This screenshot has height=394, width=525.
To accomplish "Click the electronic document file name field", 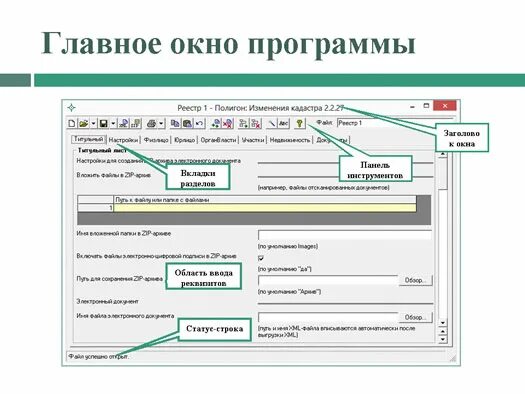I will click(x=328, y=317).
